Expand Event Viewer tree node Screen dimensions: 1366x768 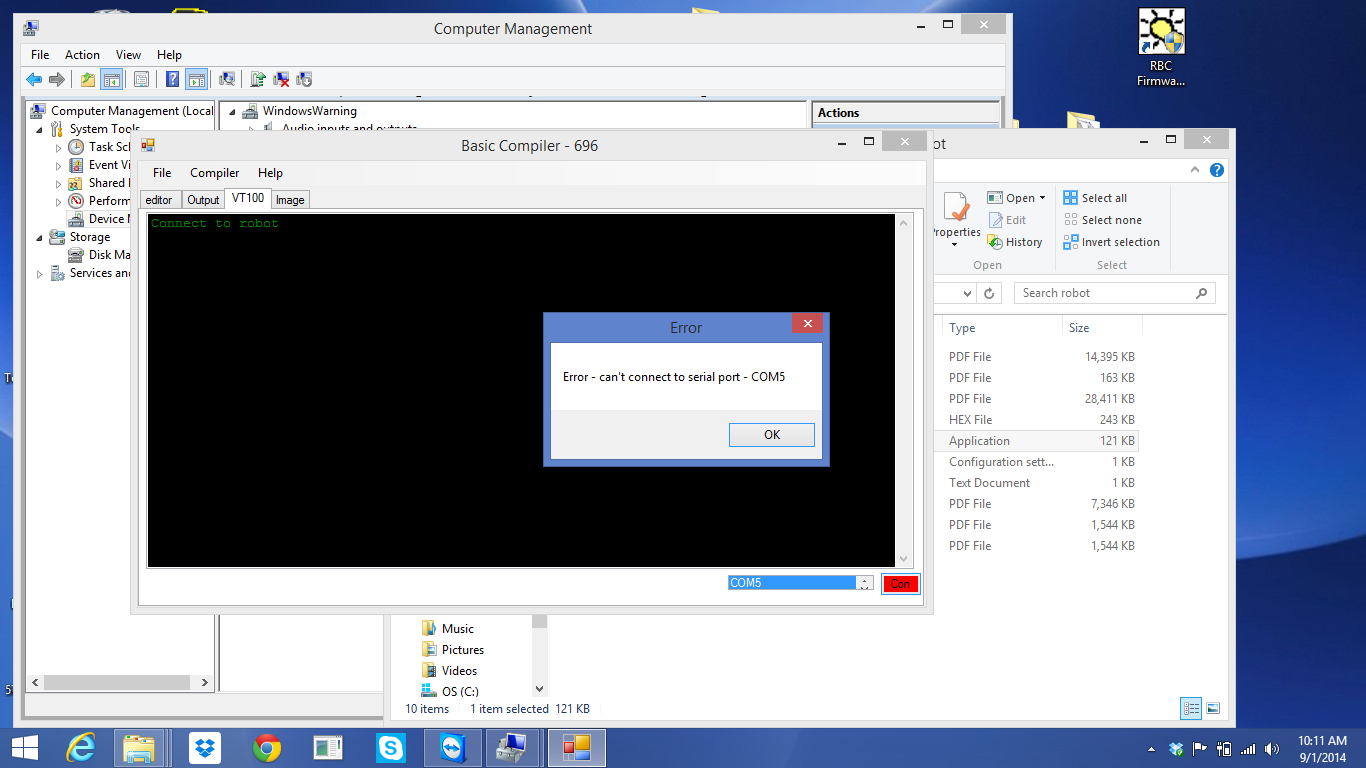(58, 165)
